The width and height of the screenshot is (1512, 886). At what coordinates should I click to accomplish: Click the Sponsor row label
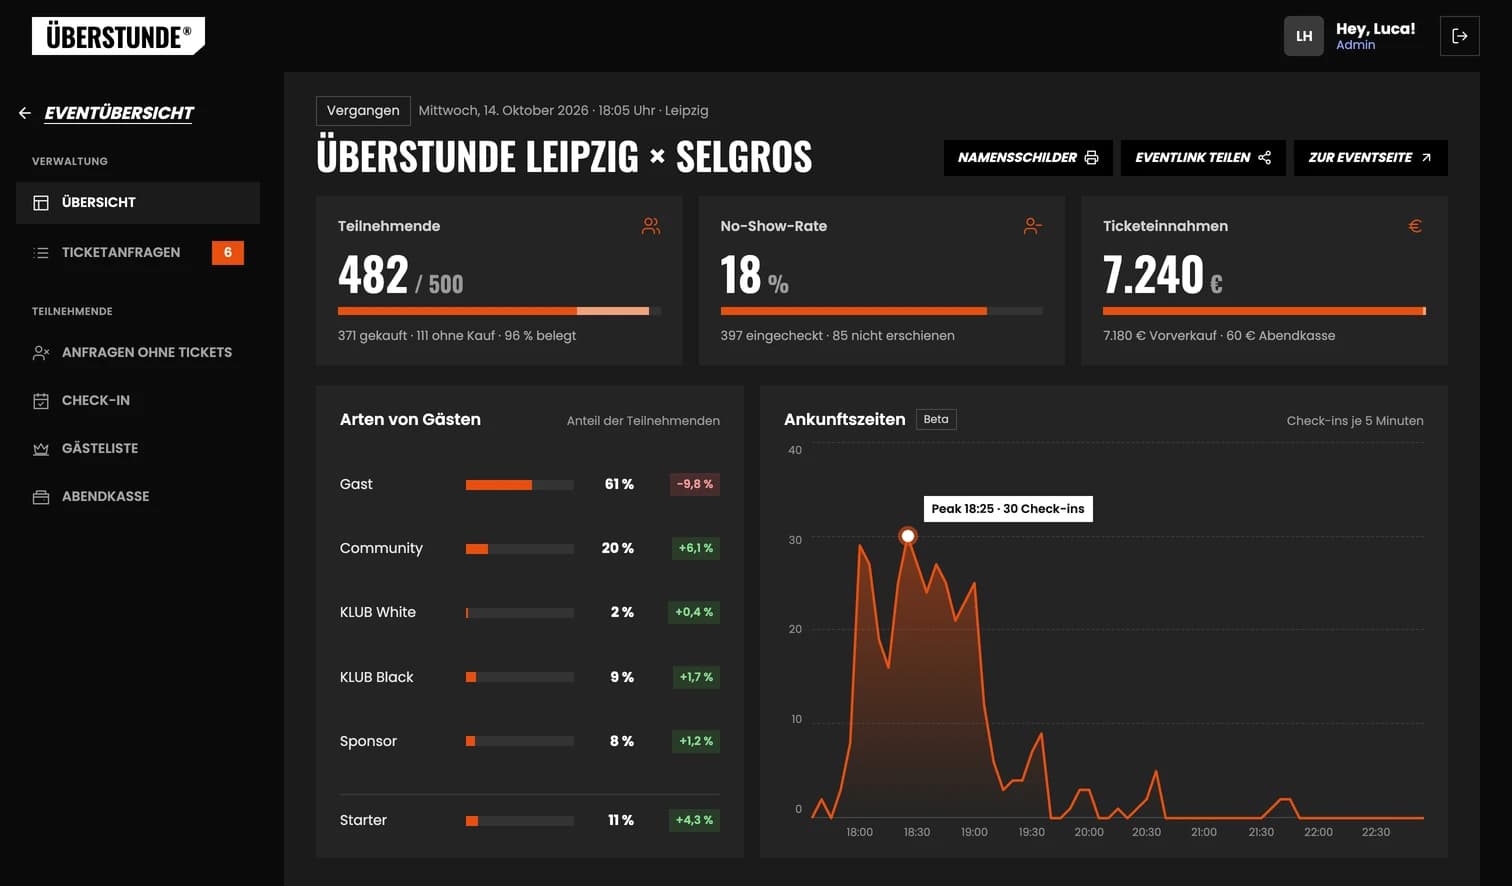tap(368, 742)
